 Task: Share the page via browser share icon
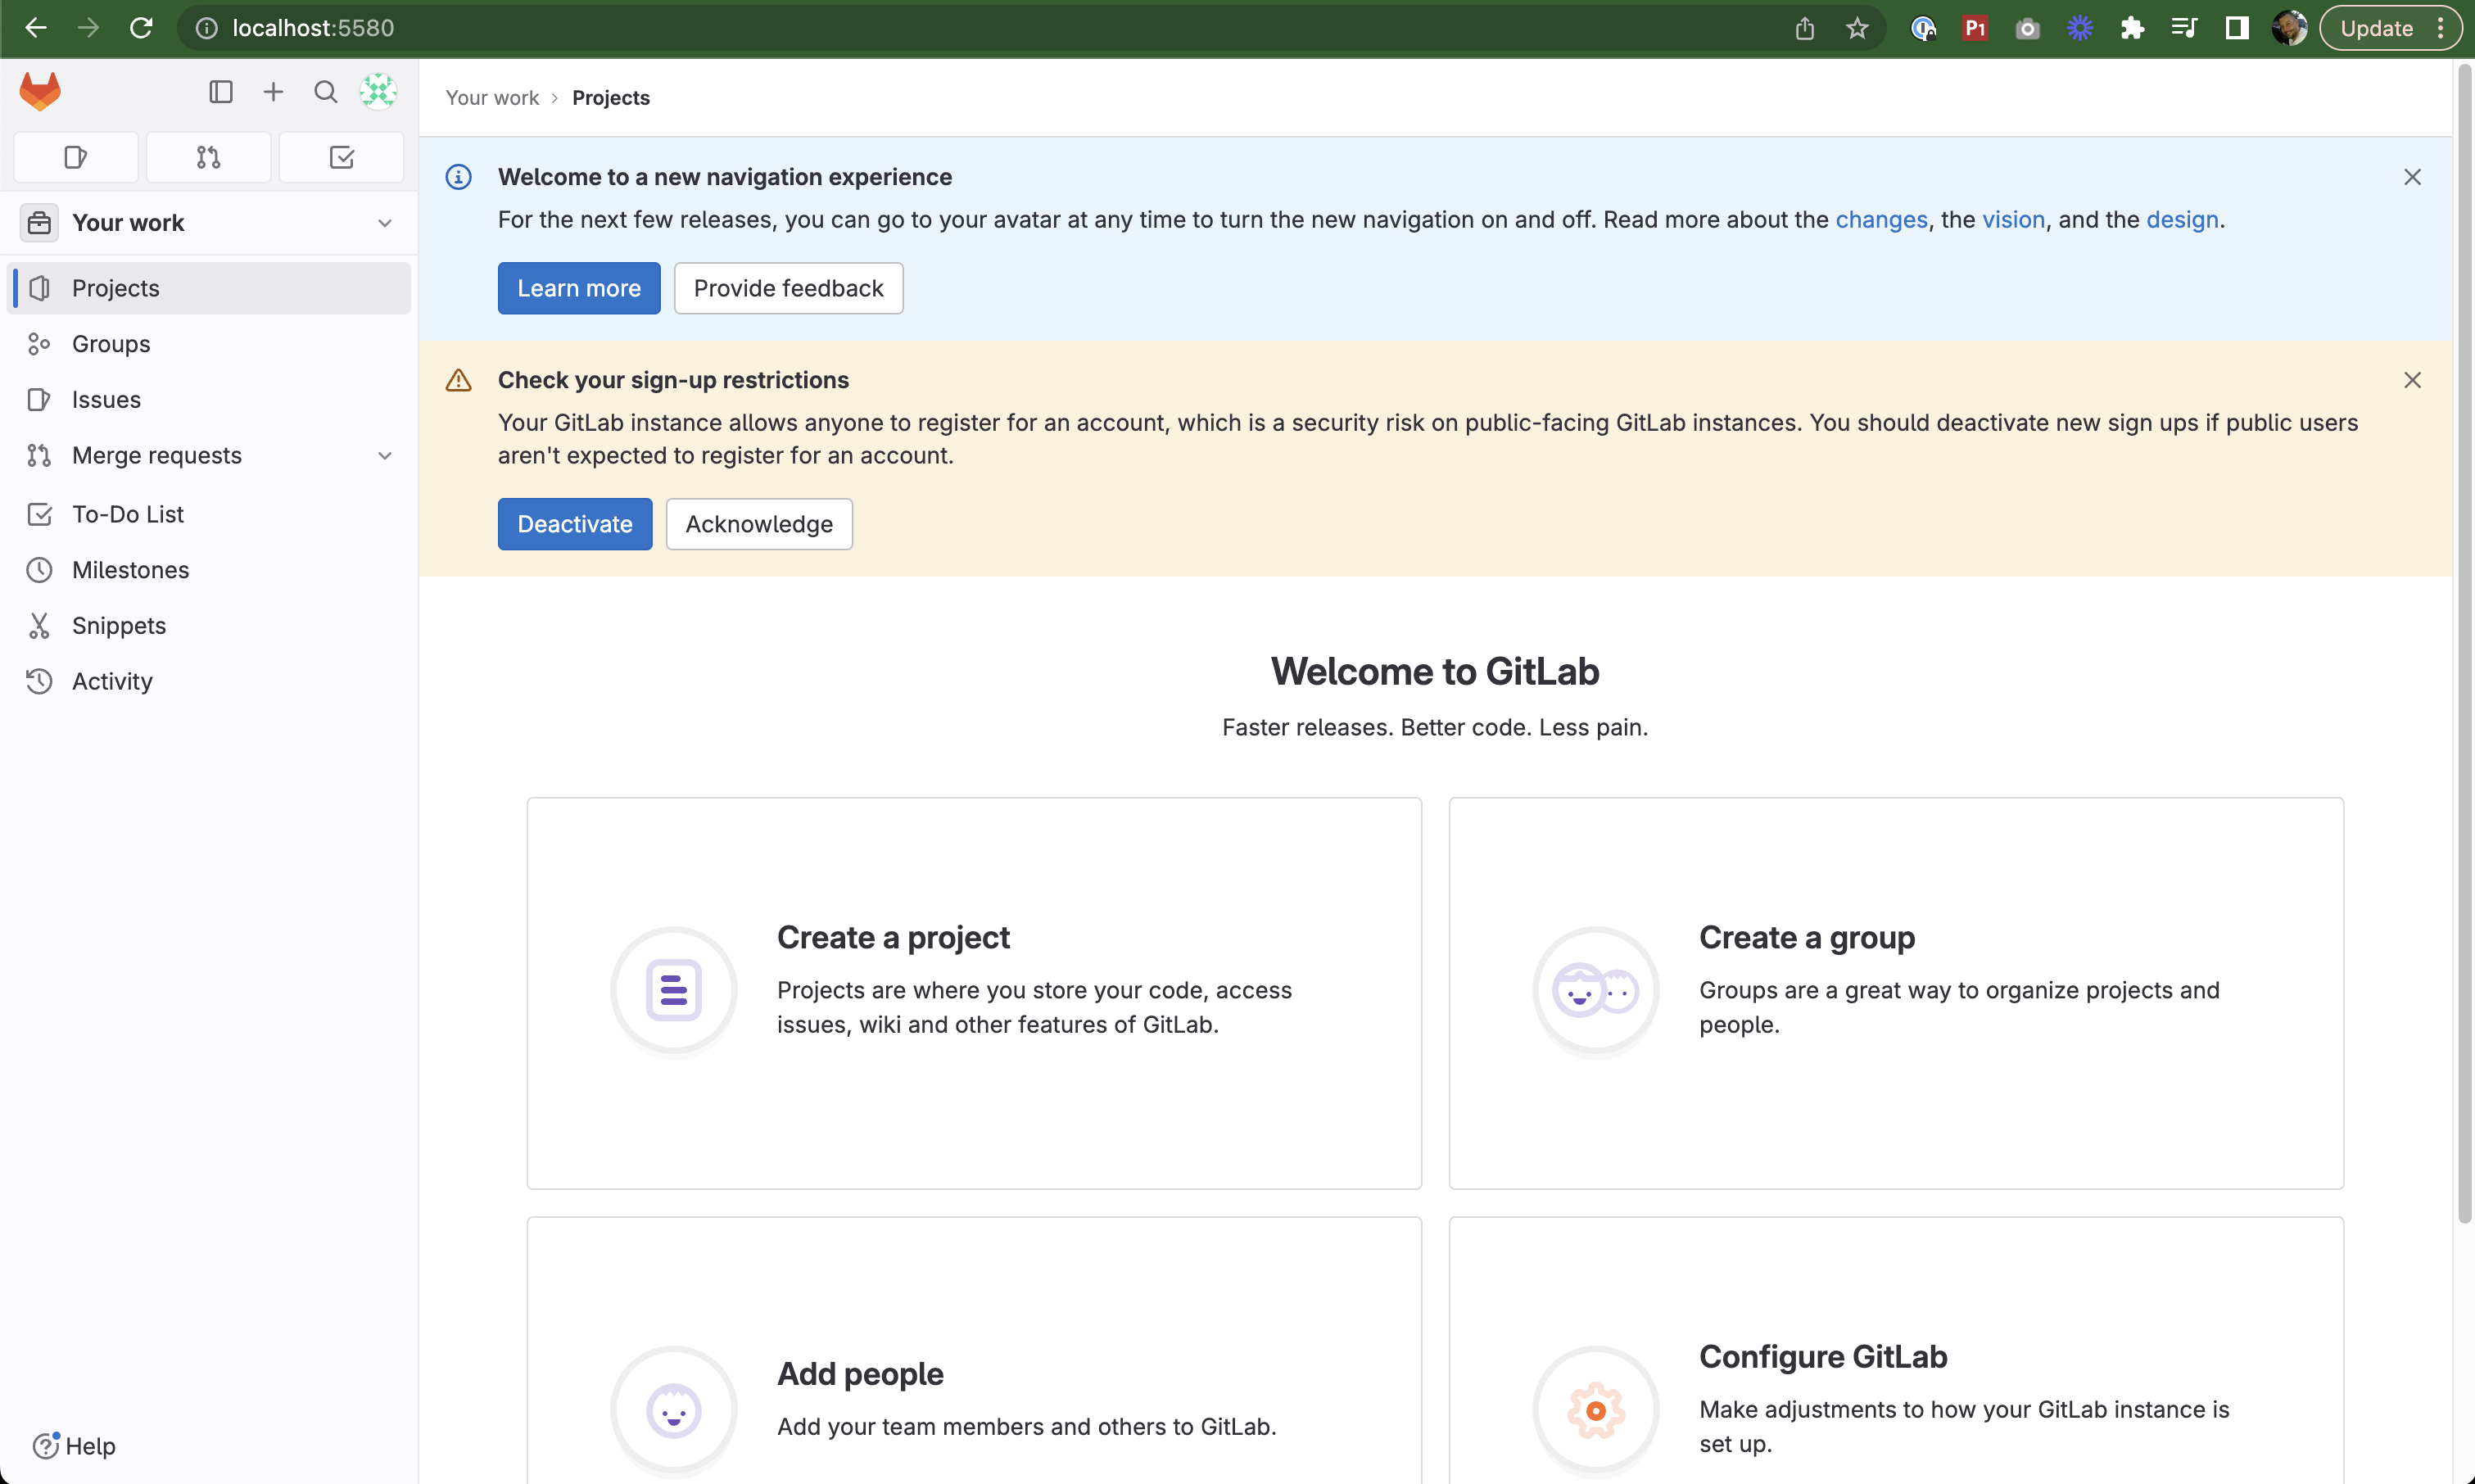1805,28
